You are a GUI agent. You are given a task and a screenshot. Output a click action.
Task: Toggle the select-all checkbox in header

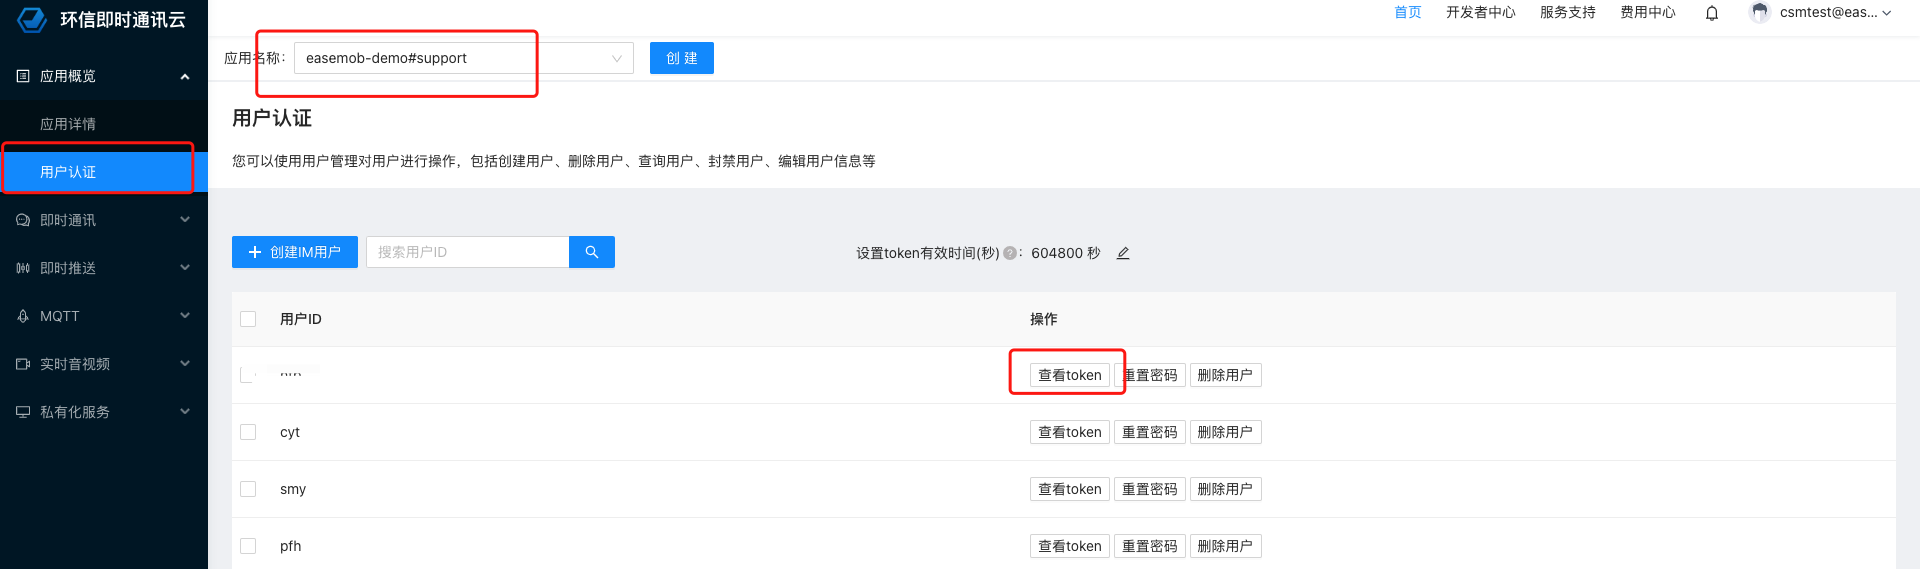click(248, 319)
